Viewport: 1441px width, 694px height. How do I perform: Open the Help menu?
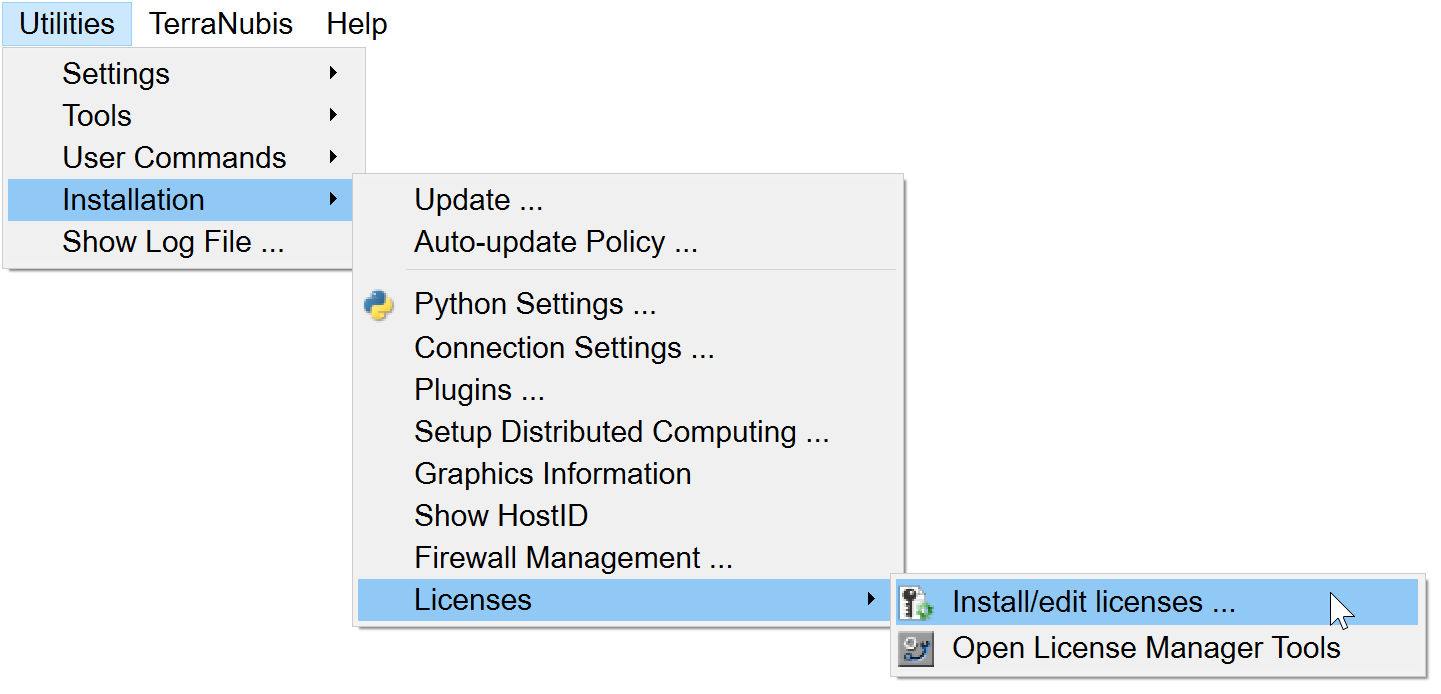tap(356, 24)
